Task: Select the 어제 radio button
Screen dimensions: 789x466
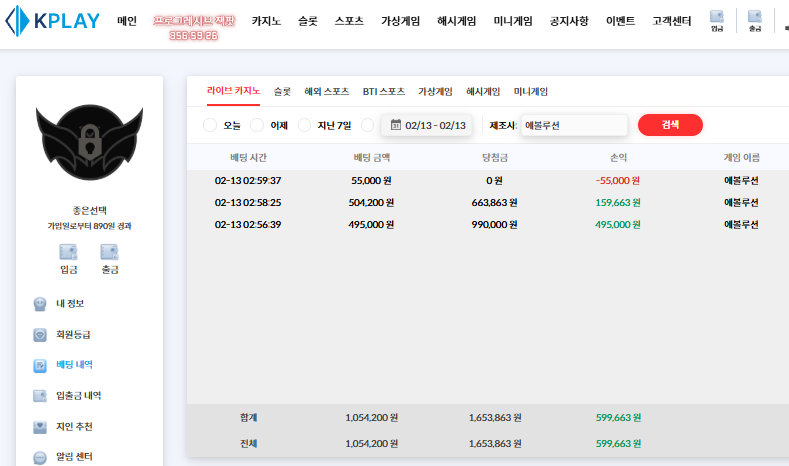Action: pyautogui.click(x=257, y=125)
